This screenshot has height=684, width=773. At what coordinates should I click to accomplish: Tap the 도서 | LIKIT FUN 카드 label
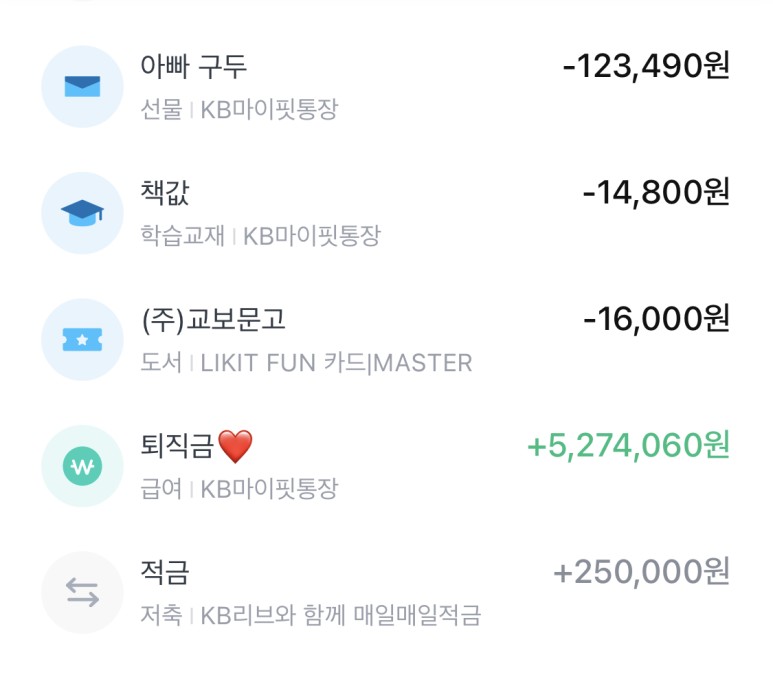click(x=306, y=363)
